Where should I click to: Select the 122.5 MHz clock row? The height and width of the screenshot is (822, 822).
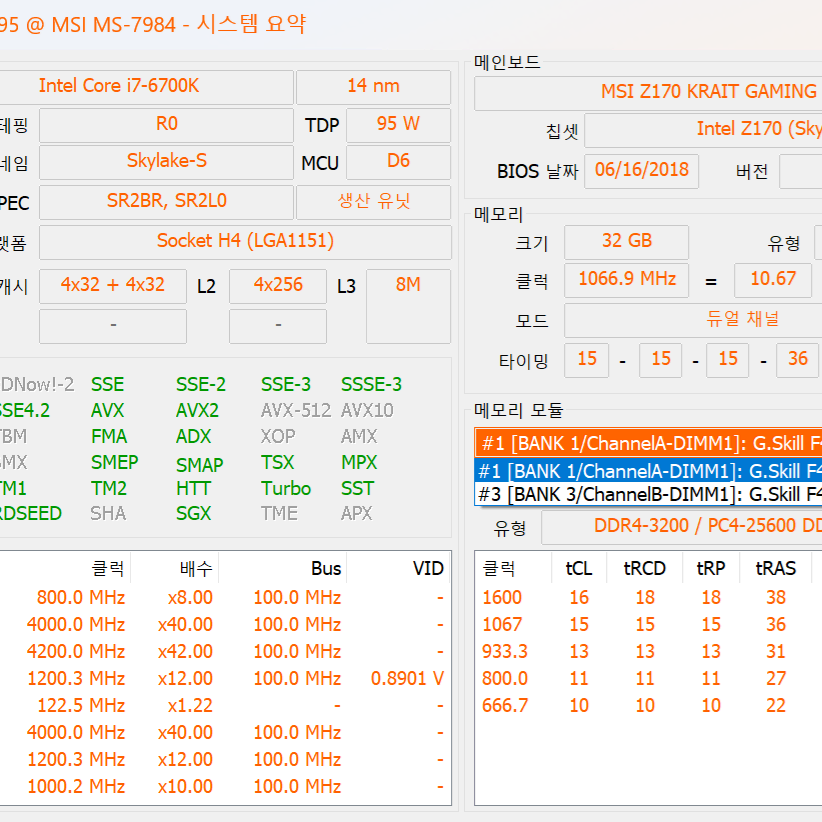tap(225, 706)
